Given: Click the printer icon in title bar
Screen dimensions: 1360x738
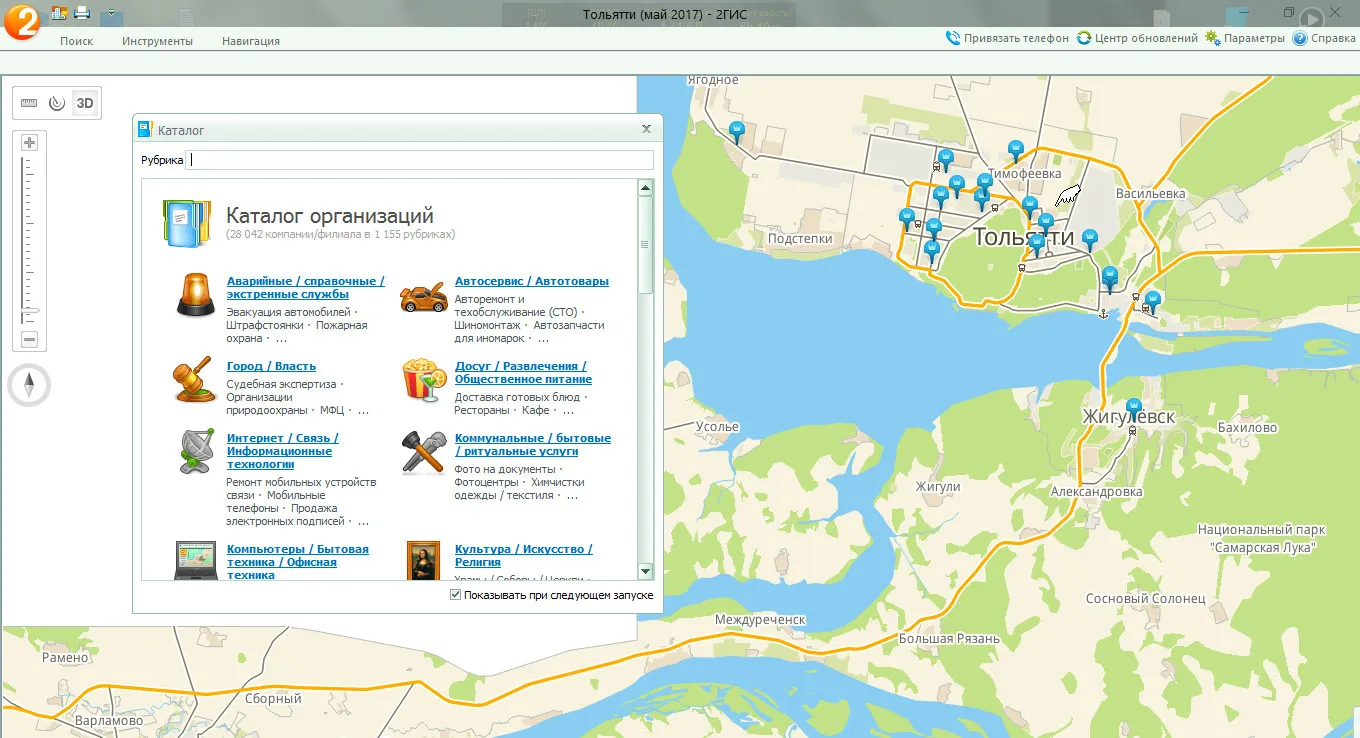Looking at the screenshot, I should pos(82,13).
